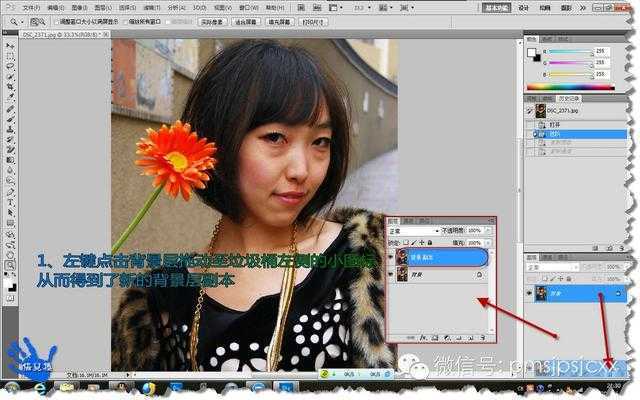Click the 填充屏幕 button
Viewport: 640px width, 400px height.
click(279, 22)
